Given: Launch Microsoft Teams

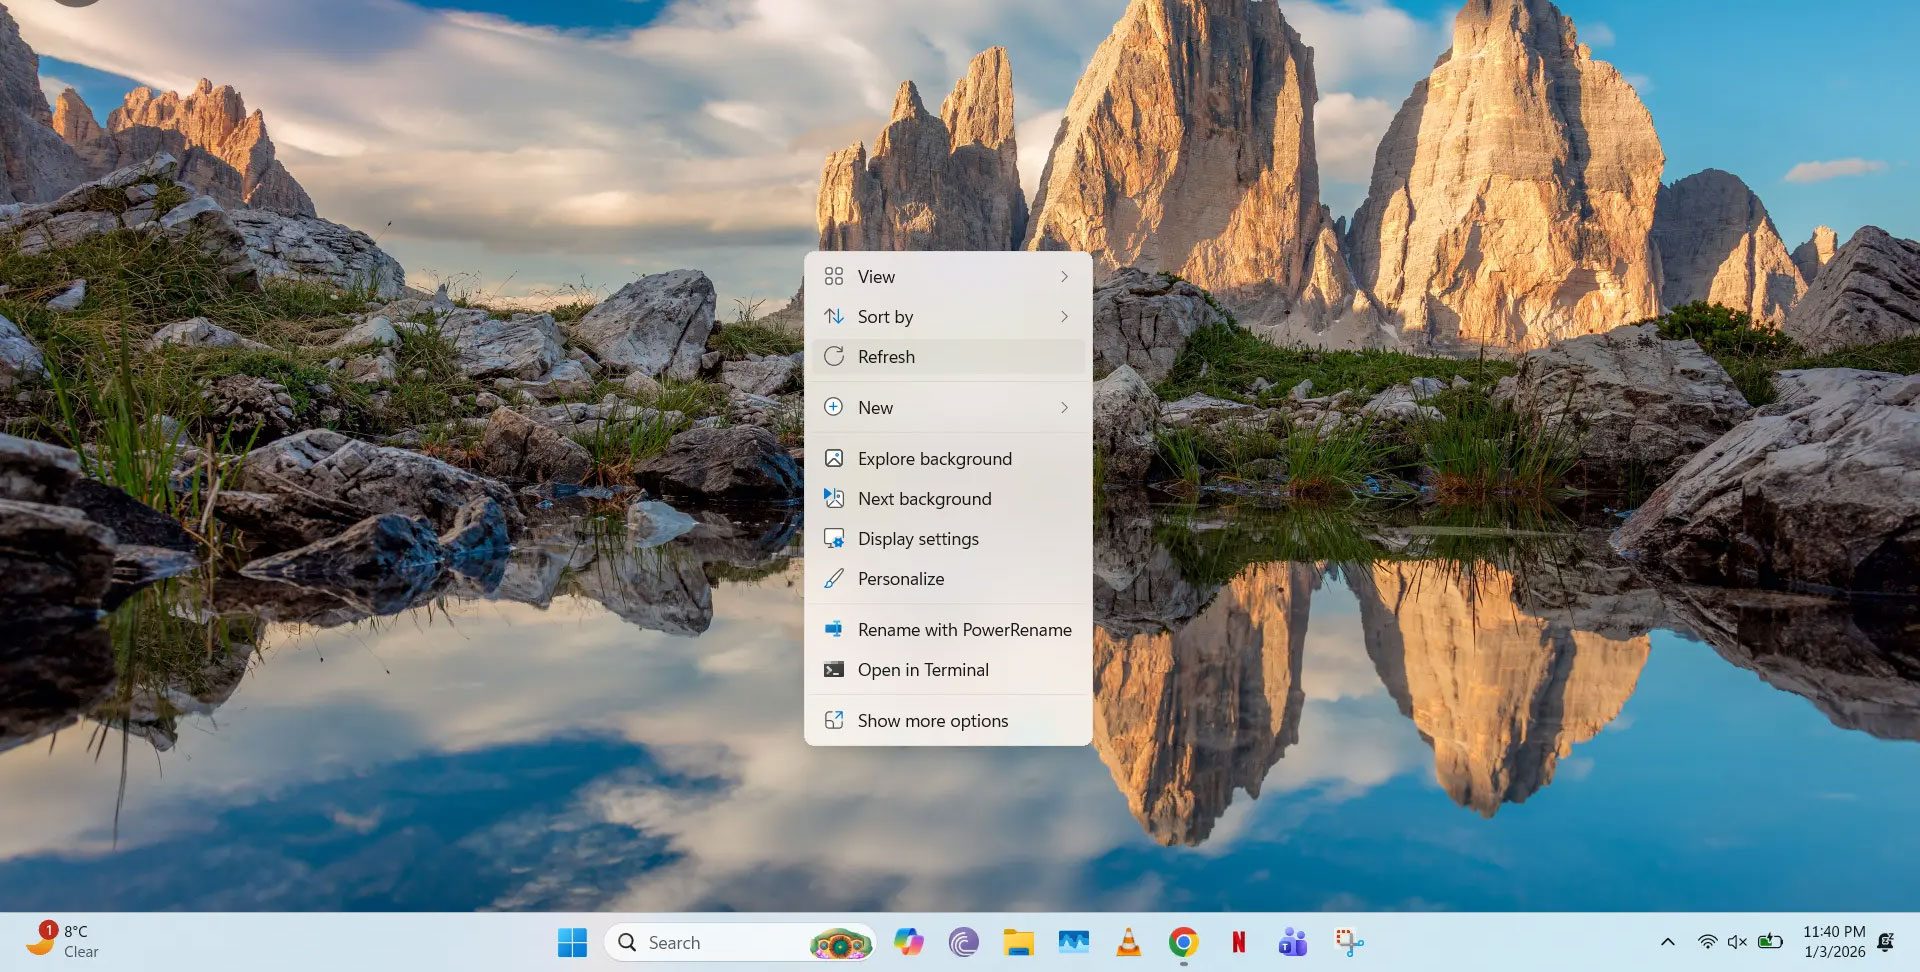Looking at the screenshot, I should 1292,942.
